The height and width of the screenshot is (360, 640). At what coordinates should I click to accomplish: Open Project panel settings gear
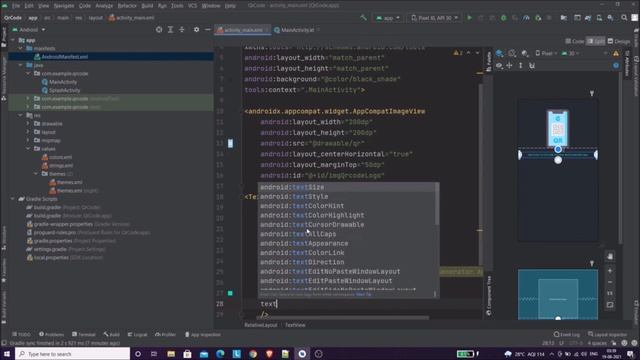point(196,30)
